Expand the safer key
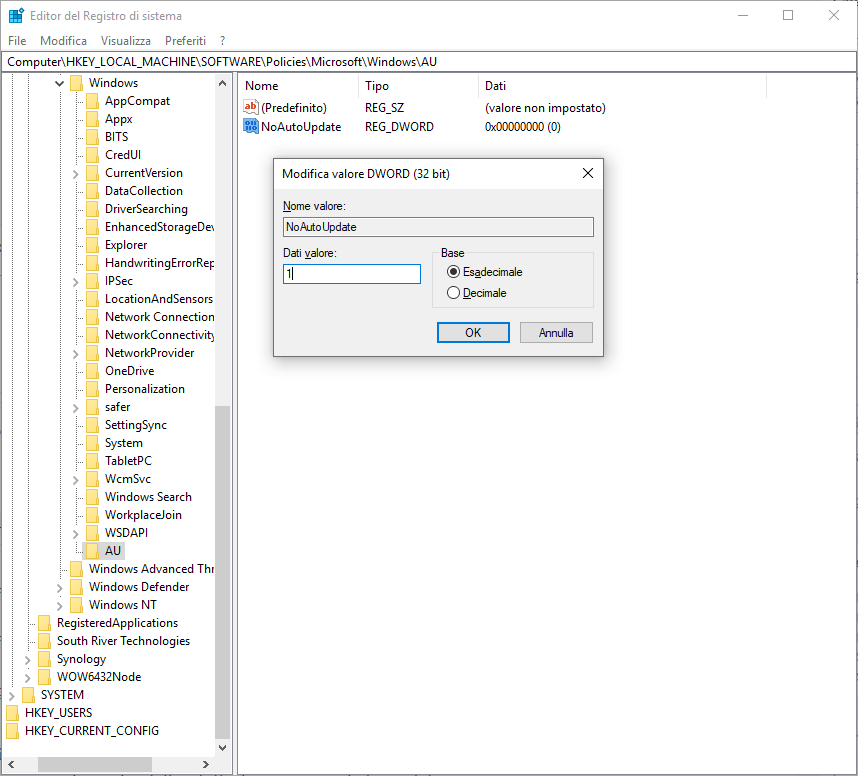This screenshot has width=858, height=776. pyautogui.click(x=76, y=408)
